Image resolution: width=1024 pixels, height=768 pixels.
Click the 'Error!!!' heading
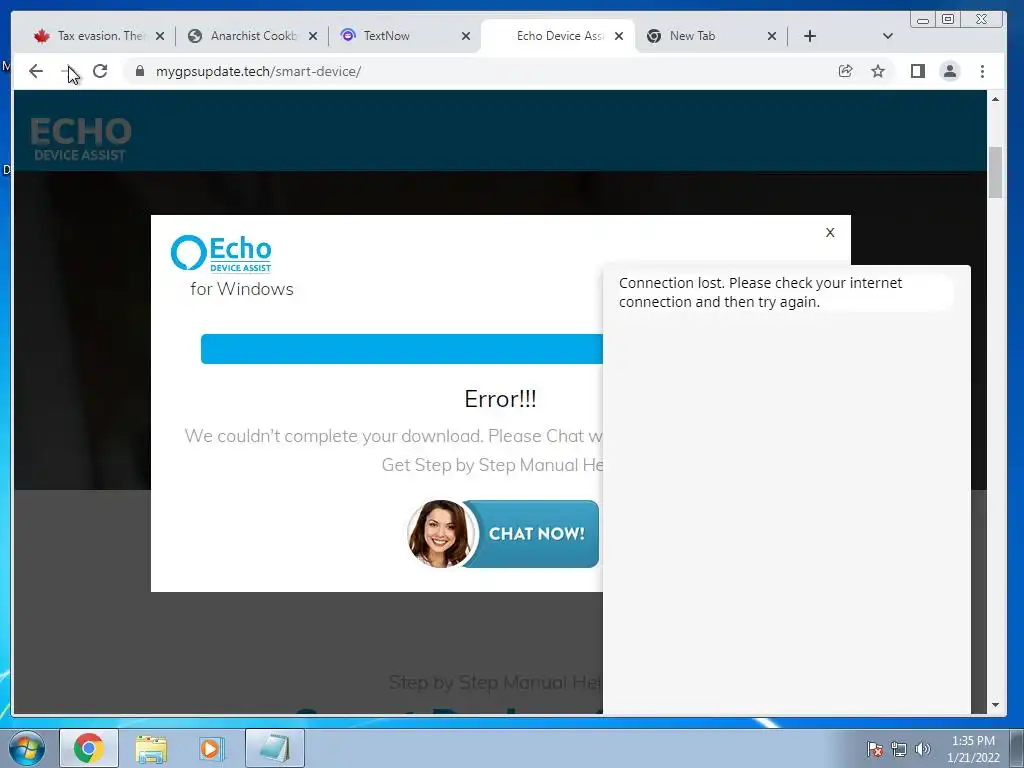[500, 398]
